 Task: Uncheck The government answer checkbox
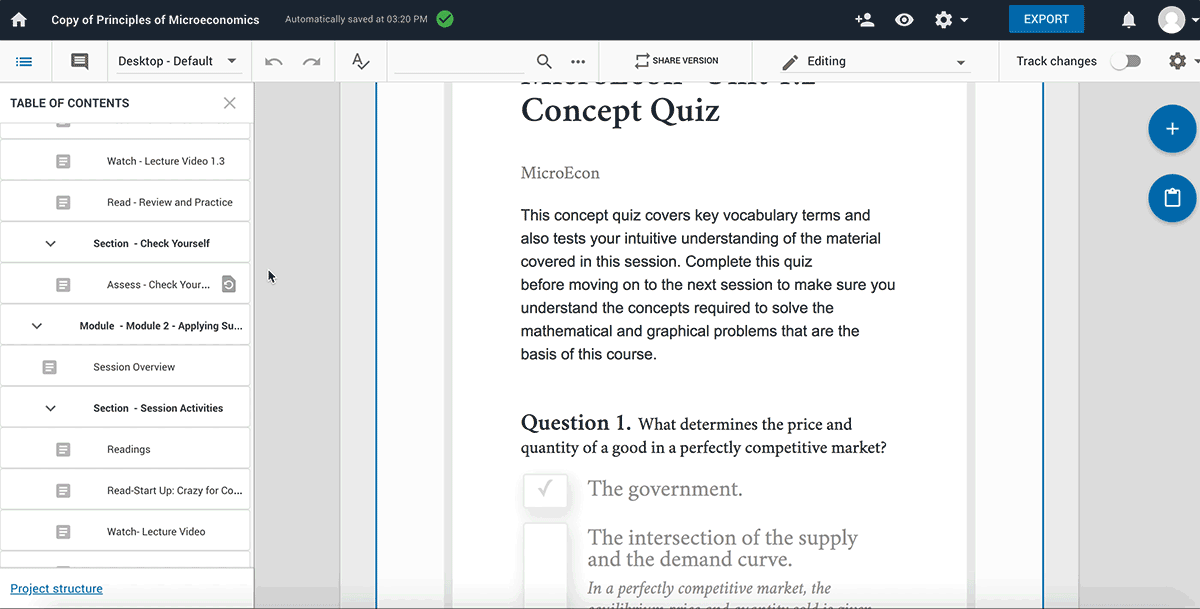545,490
